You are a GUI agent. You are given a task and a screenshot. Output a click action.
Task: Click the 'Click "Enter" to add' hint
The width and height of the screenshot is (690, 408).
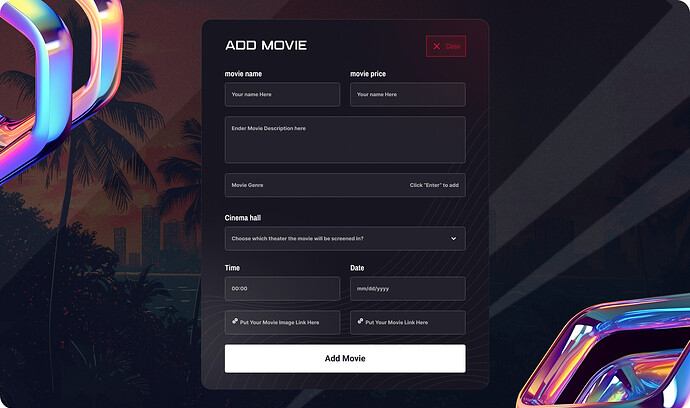pos(434,185)
